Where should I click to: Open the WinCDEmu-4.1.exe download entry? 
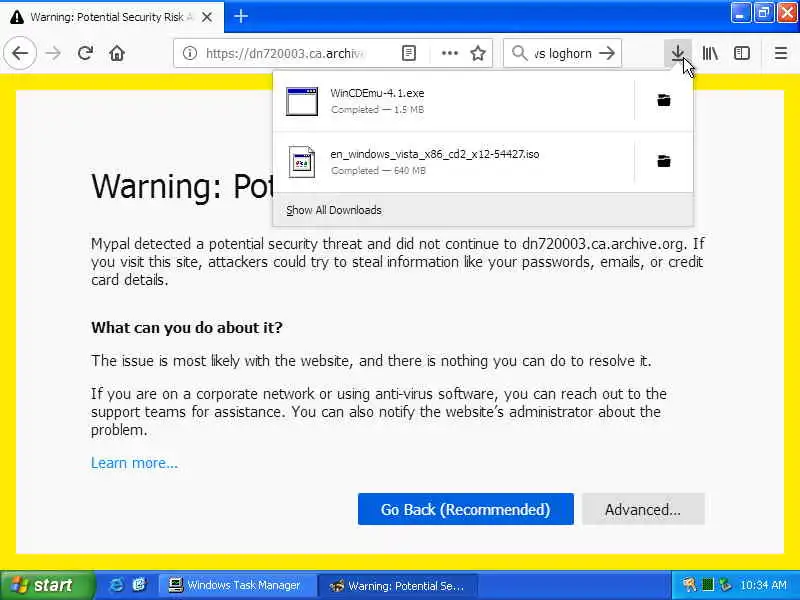pos(454,101)
